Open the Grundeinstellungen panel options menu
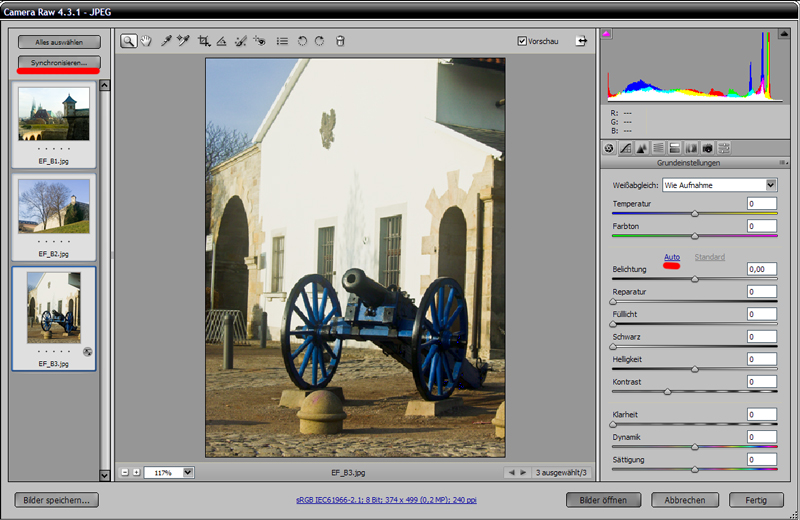The height and width of the screenshot is (520, 800). [783, 162]
